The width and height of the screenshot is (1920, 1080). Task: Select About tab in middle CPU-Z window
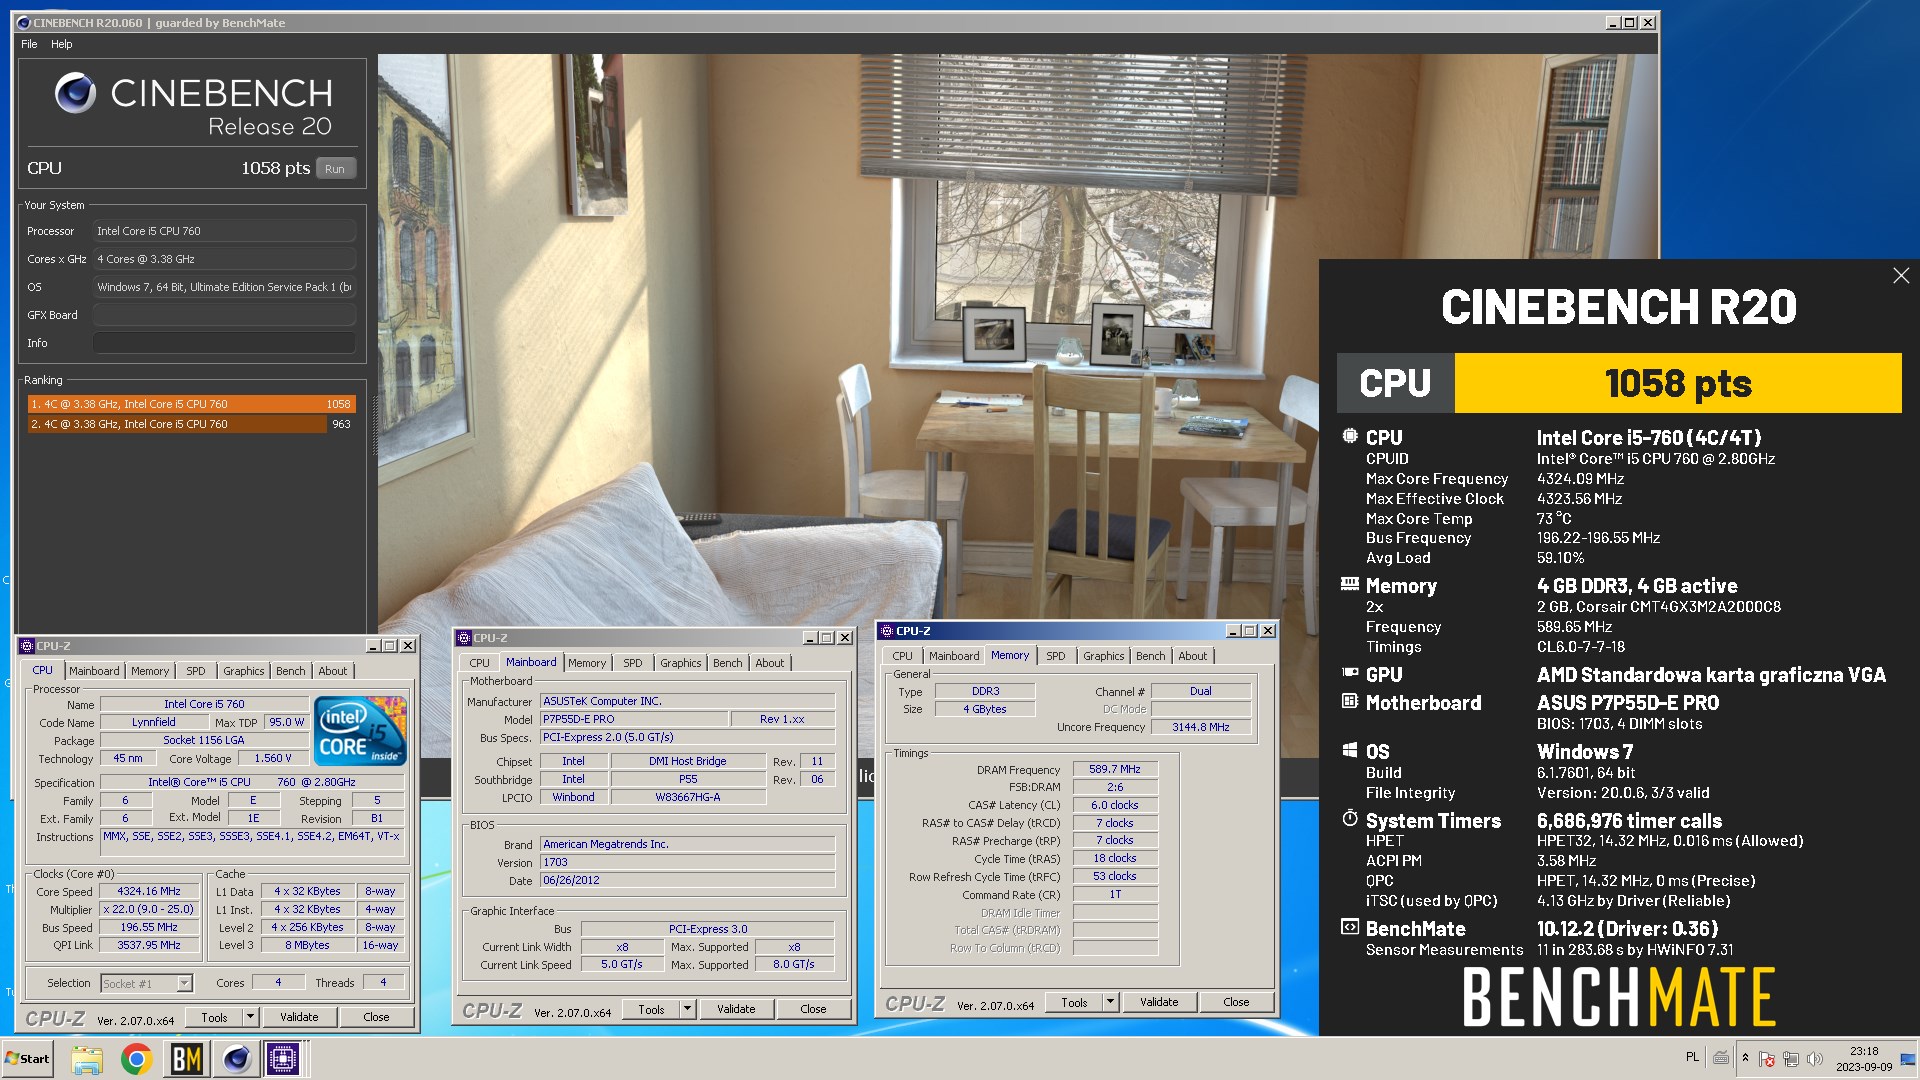click(x=770, y=663)
